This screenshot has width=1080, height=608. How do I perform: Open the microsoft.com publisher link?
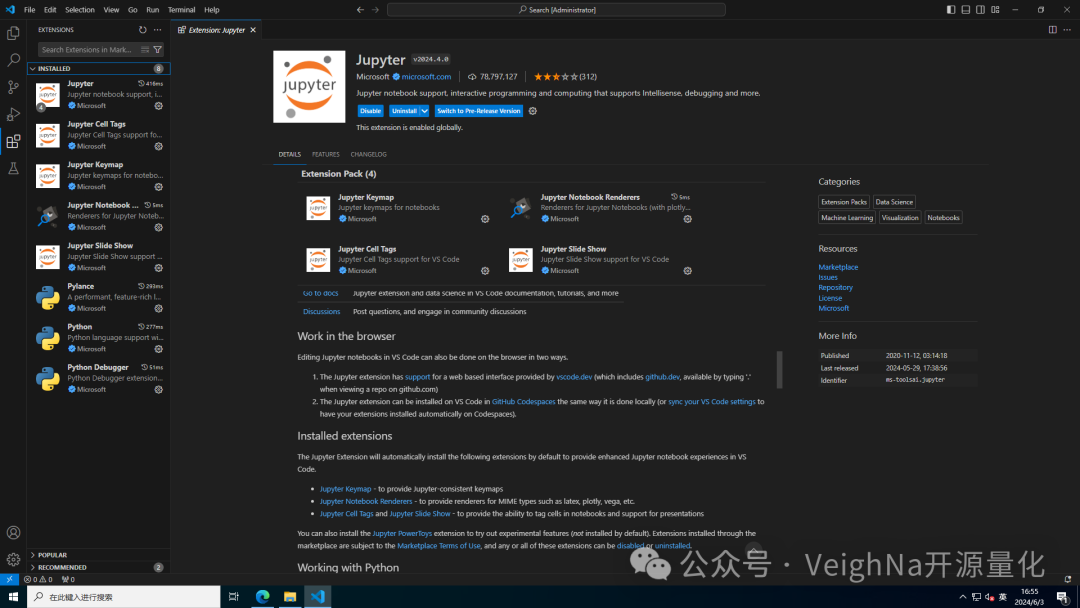tap(426, 76)
